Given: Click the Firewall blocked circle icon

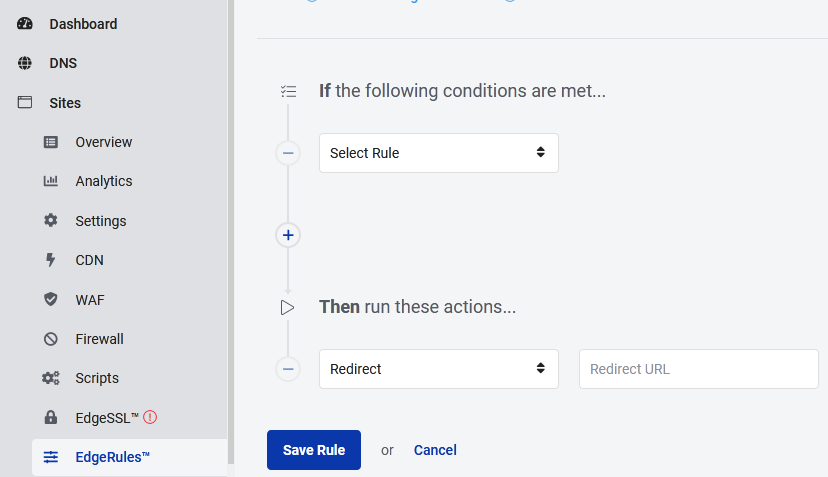Looking at the screenshot, I should [x=51, y=339].
